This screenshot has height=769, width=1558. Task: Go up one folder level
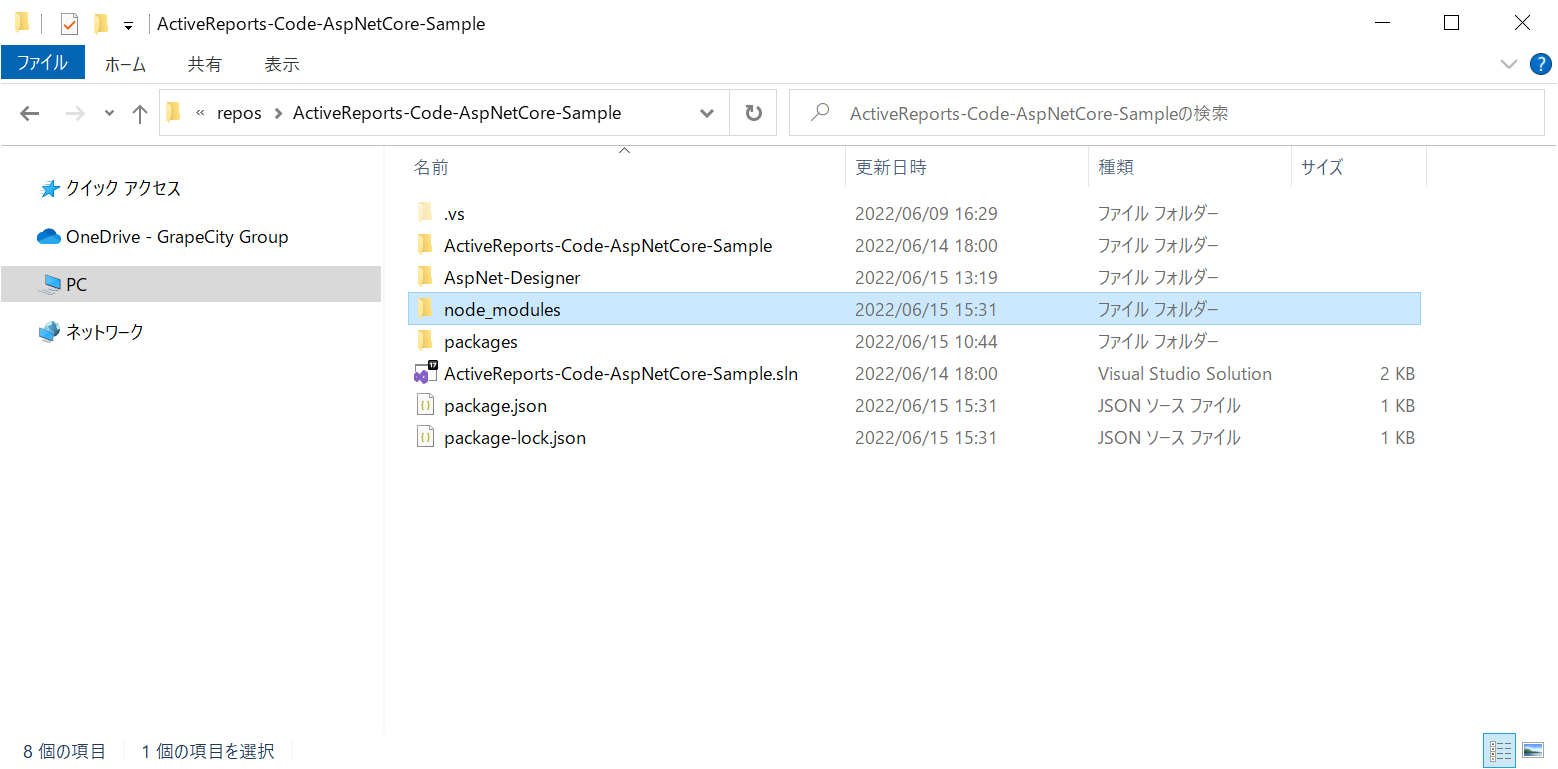tap(140, 113)
